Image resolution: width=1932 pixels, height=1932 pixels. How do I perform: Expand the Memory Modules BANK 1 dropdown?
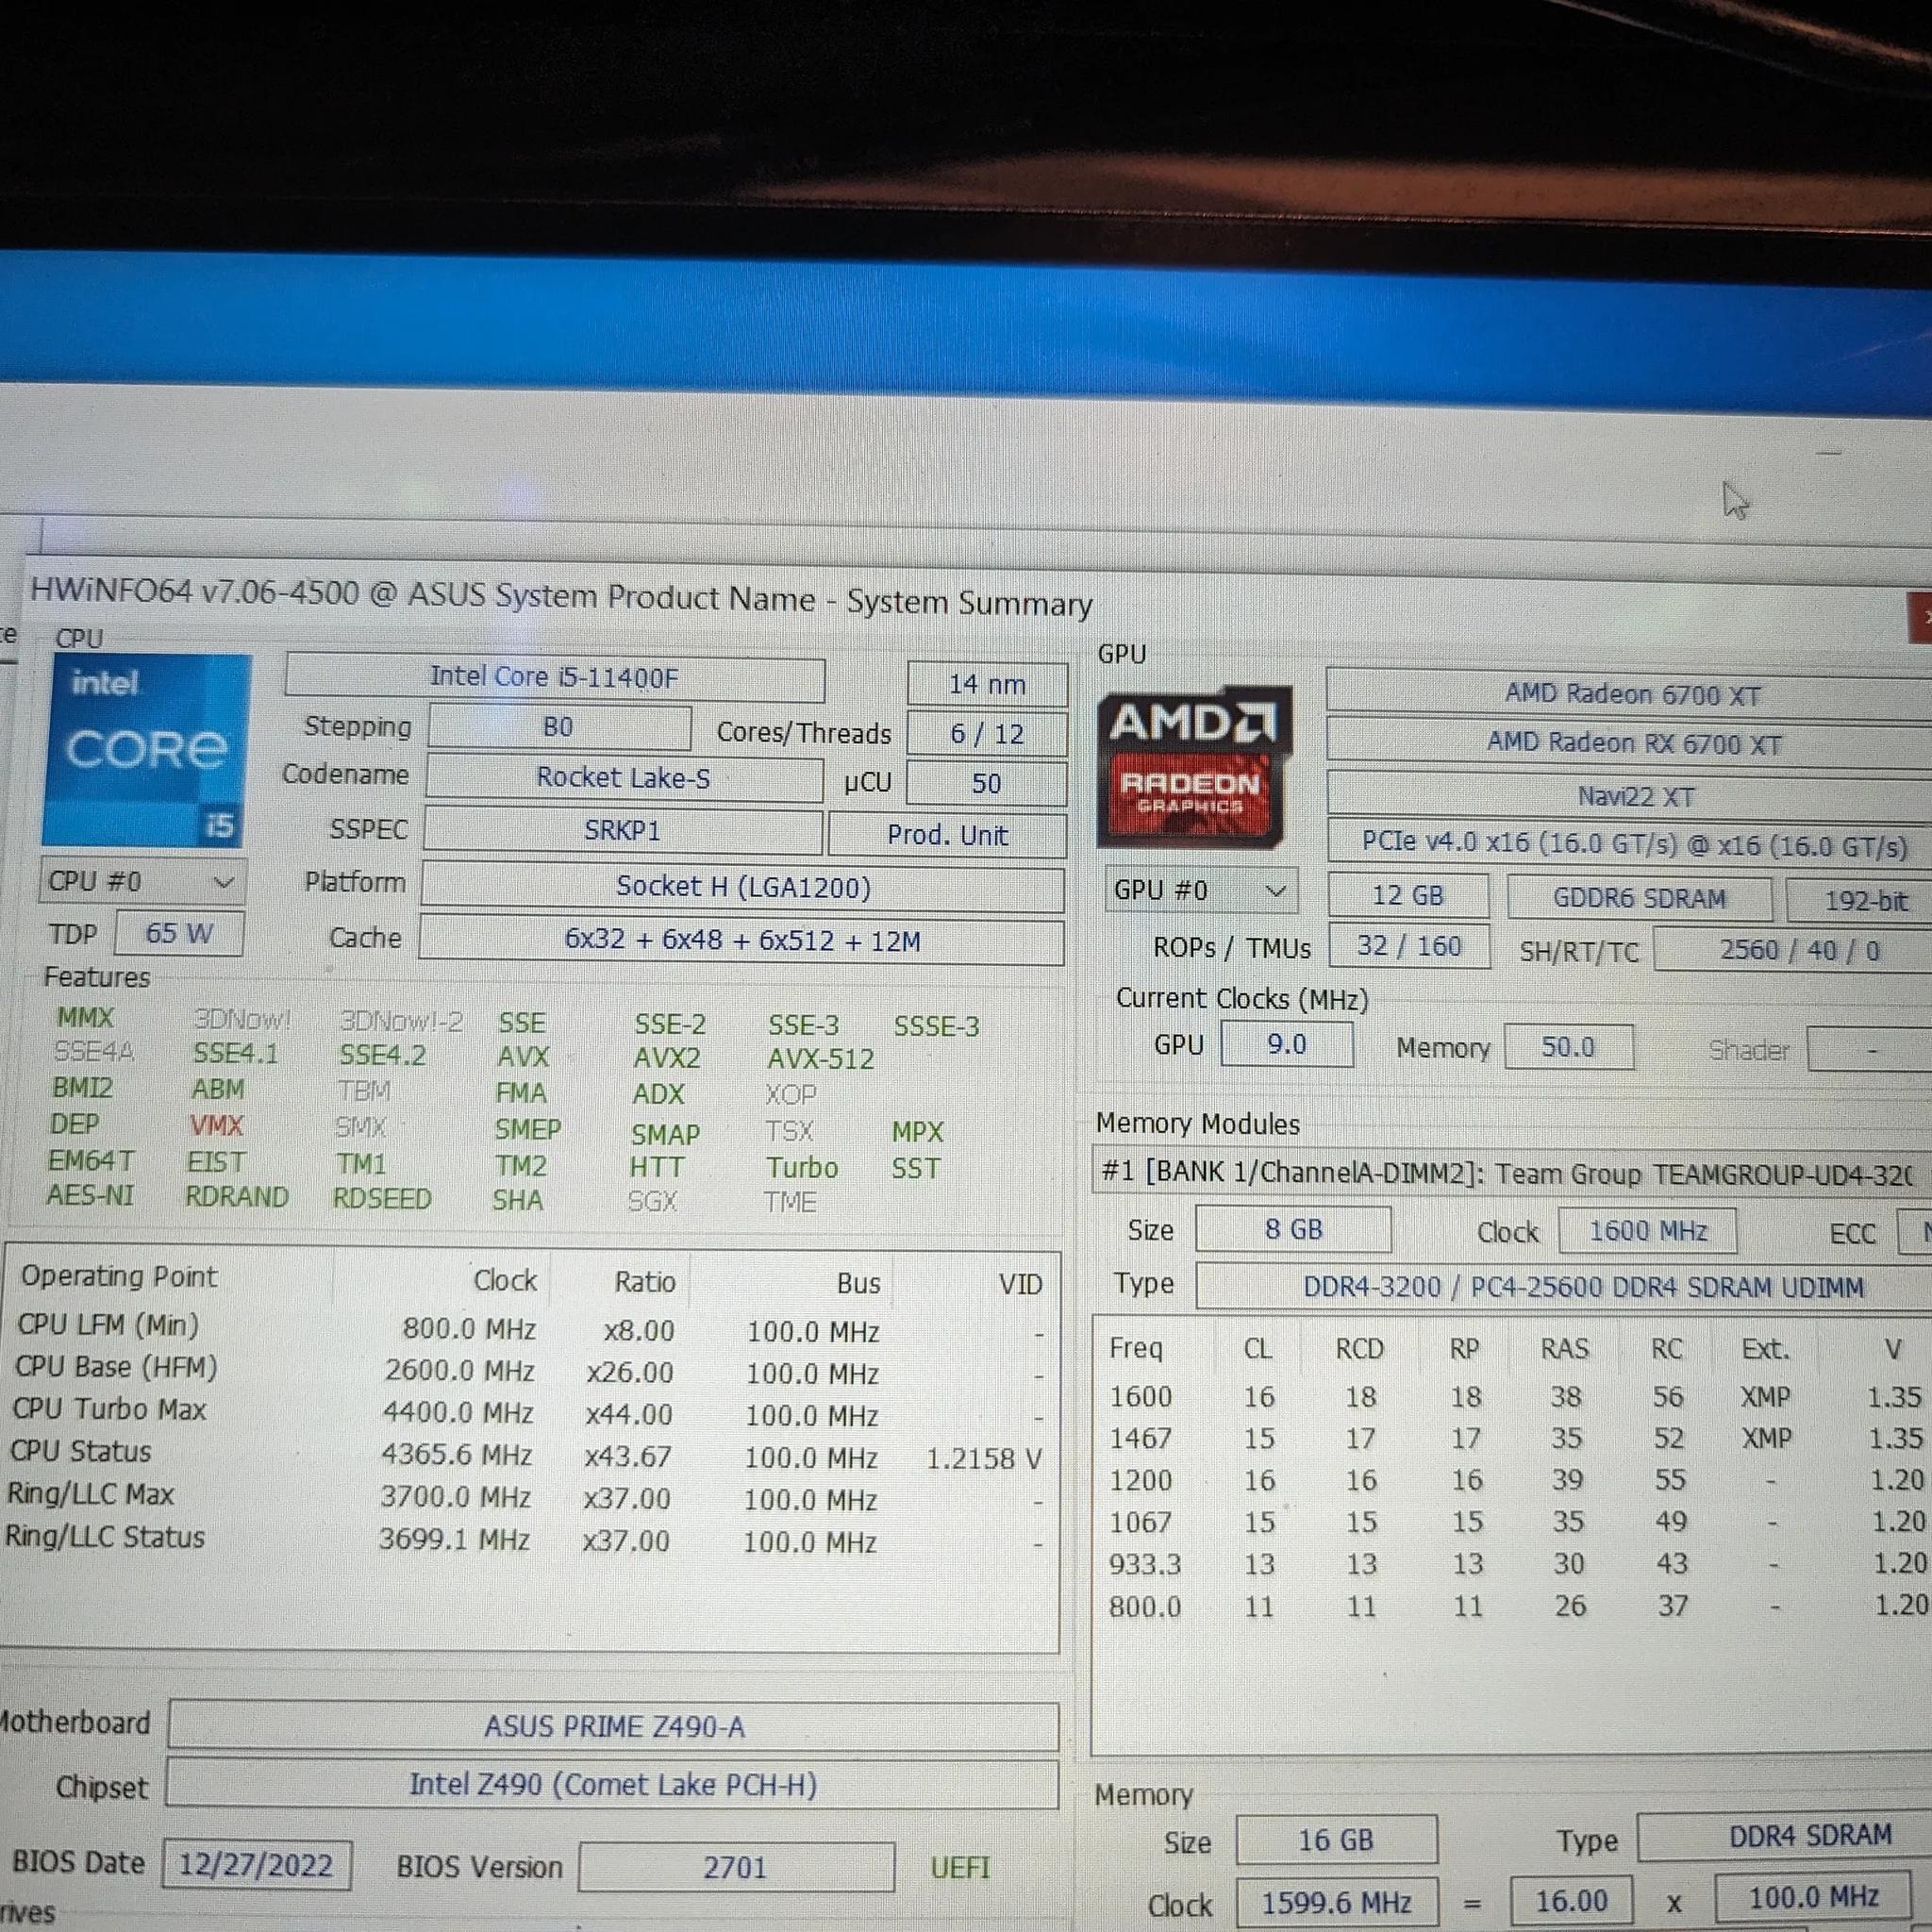(1510, 1172)
